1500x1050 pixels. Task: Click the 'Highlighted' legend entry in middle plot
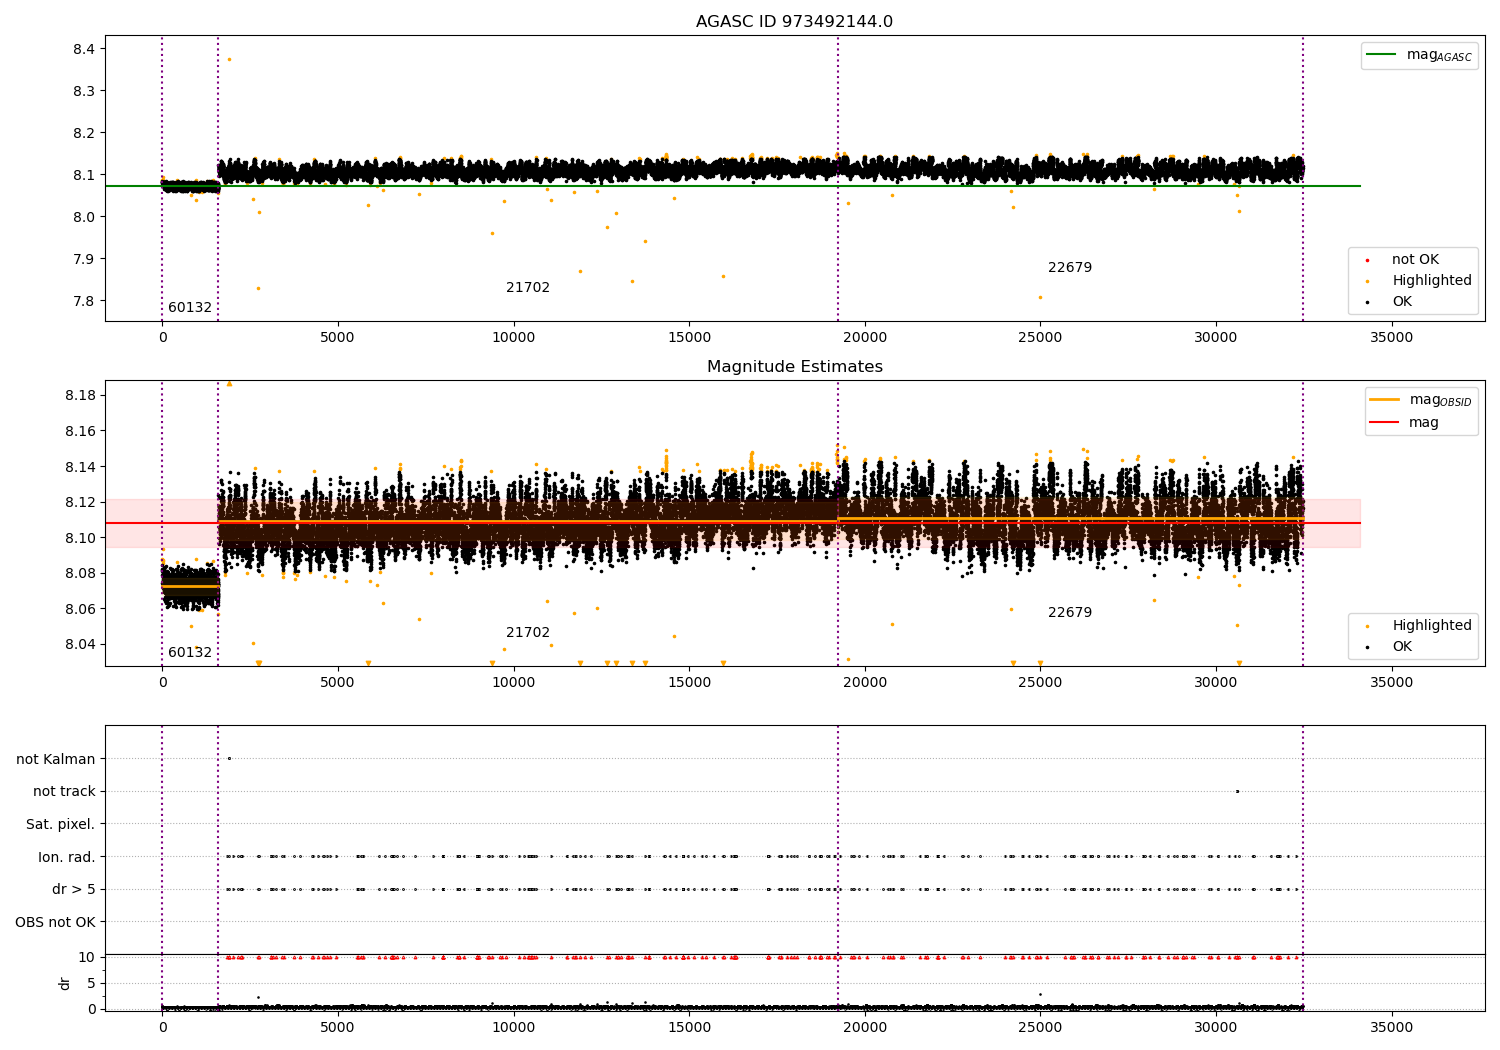click(1411, 626)
